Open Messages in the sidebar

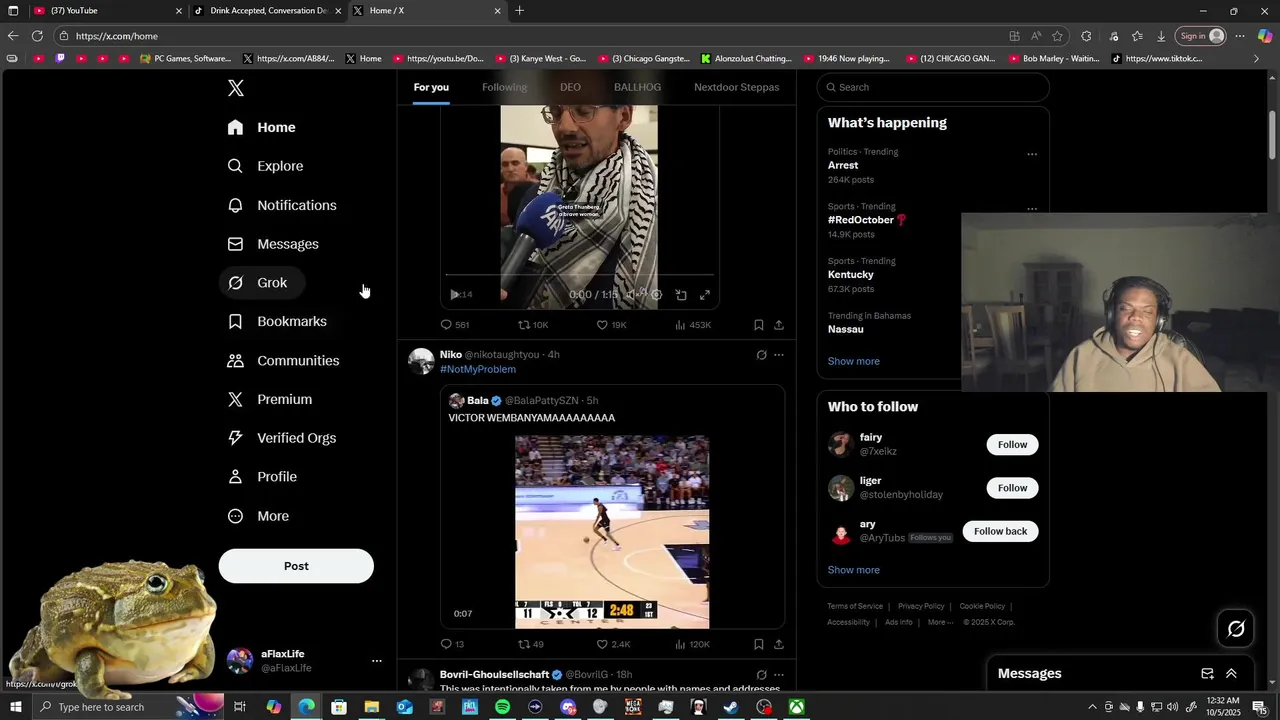tap(274, 244)
